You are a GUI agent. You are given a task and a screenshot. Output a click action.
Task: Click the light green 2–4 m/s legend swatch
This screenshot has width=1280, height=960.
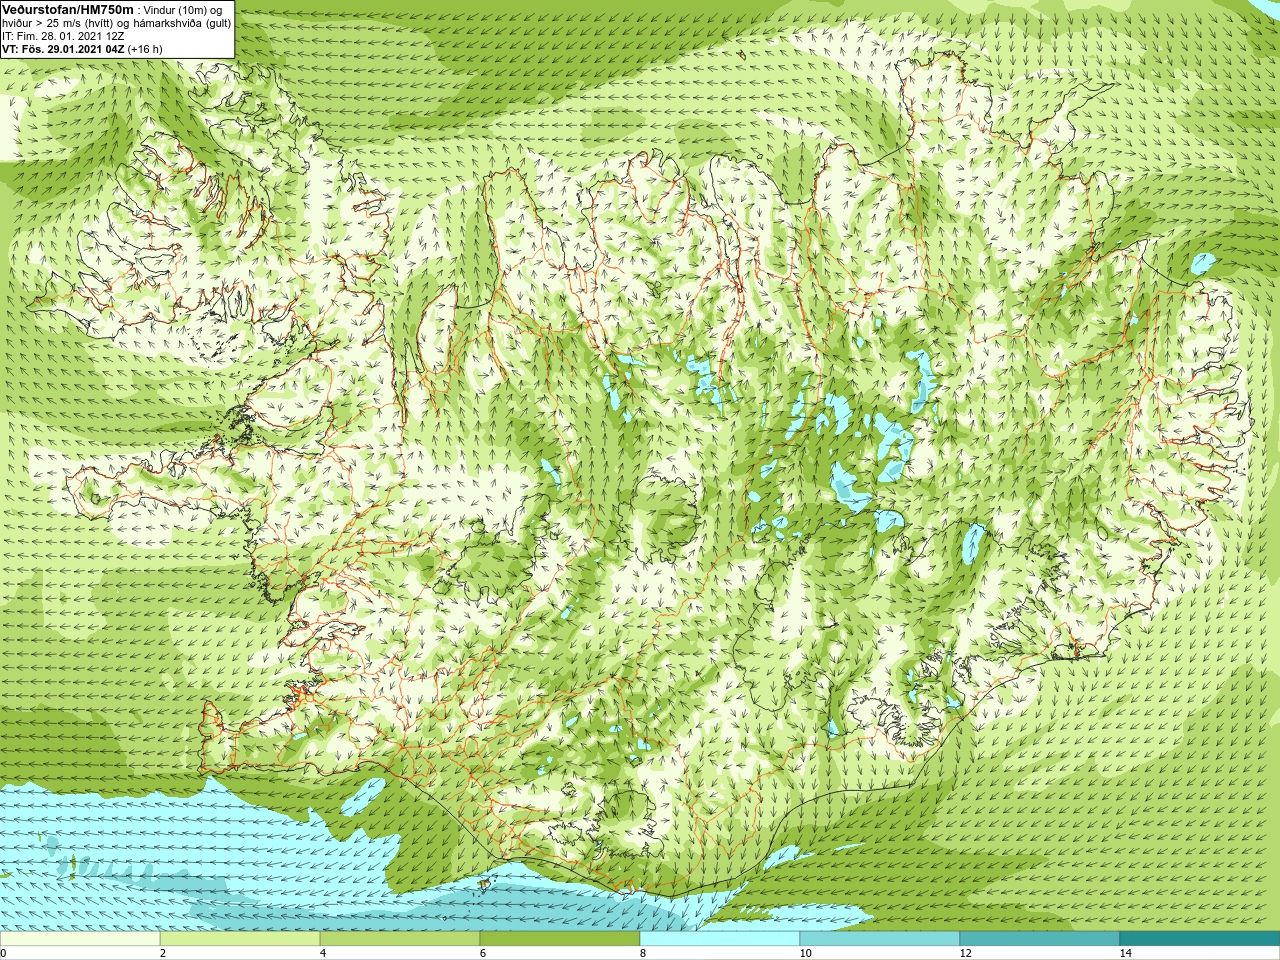pos(240,939)
